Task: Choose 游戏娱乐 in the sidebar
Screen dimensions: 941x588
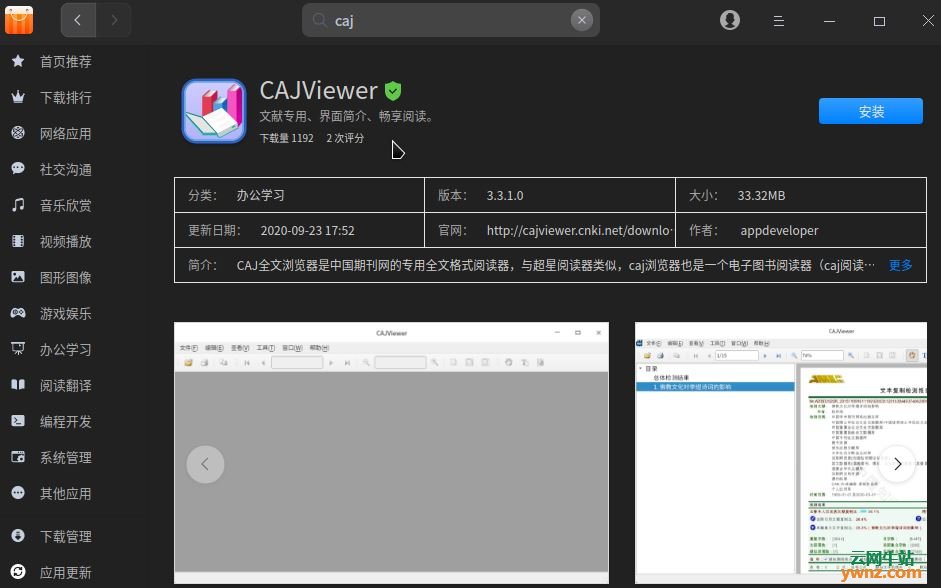Action: 65,313
